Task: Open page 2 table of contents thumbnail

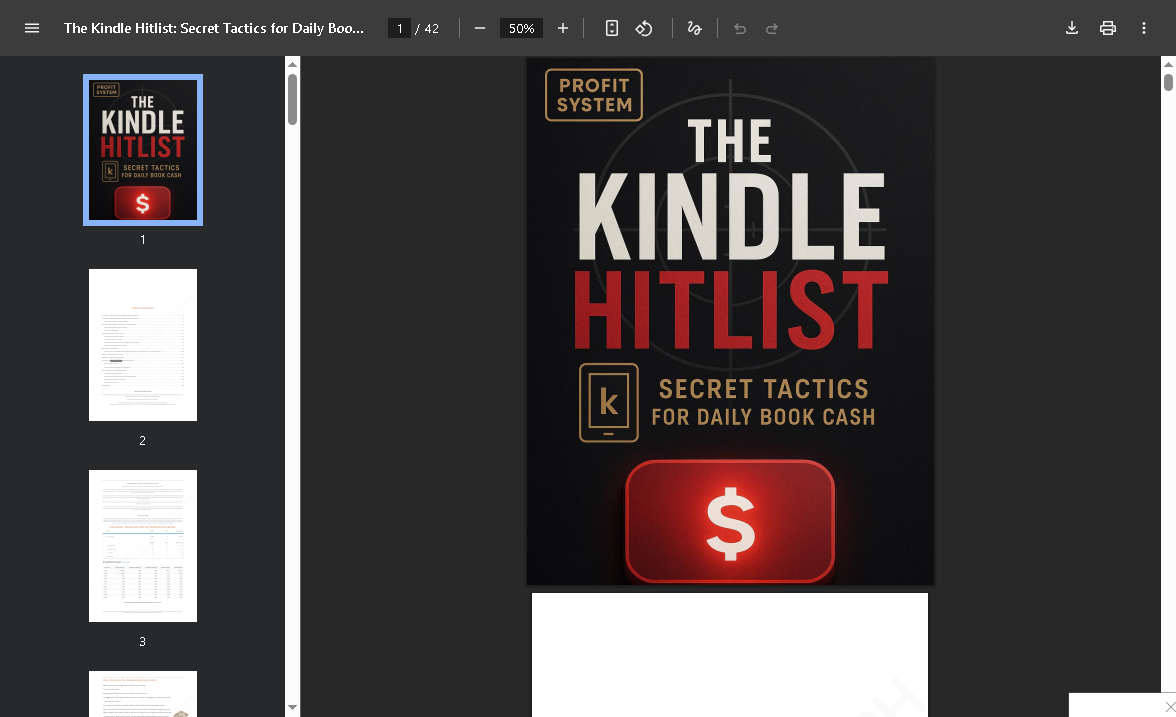Action: pos(143,345)
